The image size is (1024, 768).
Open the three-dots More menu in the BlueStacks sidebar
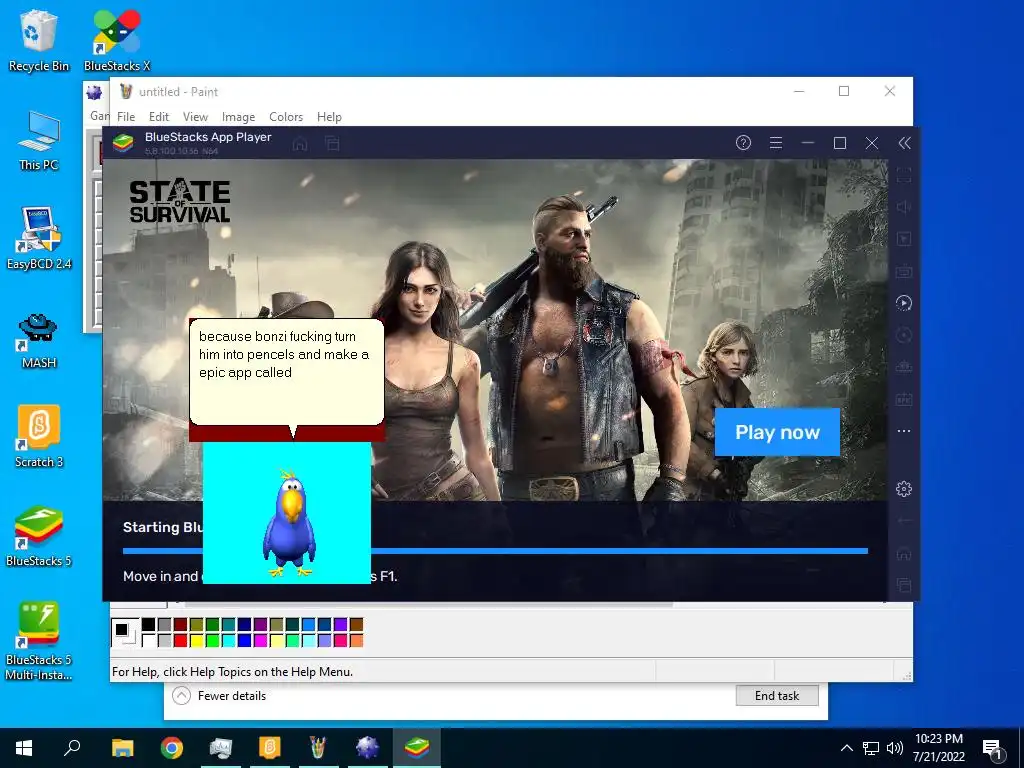click(x=904, y=431)
